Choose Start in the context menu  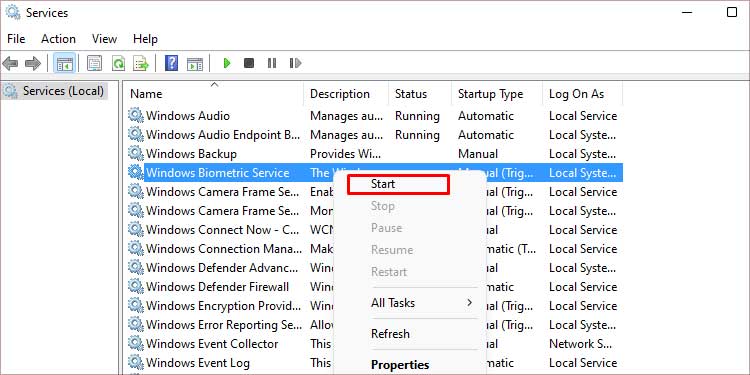398,184
